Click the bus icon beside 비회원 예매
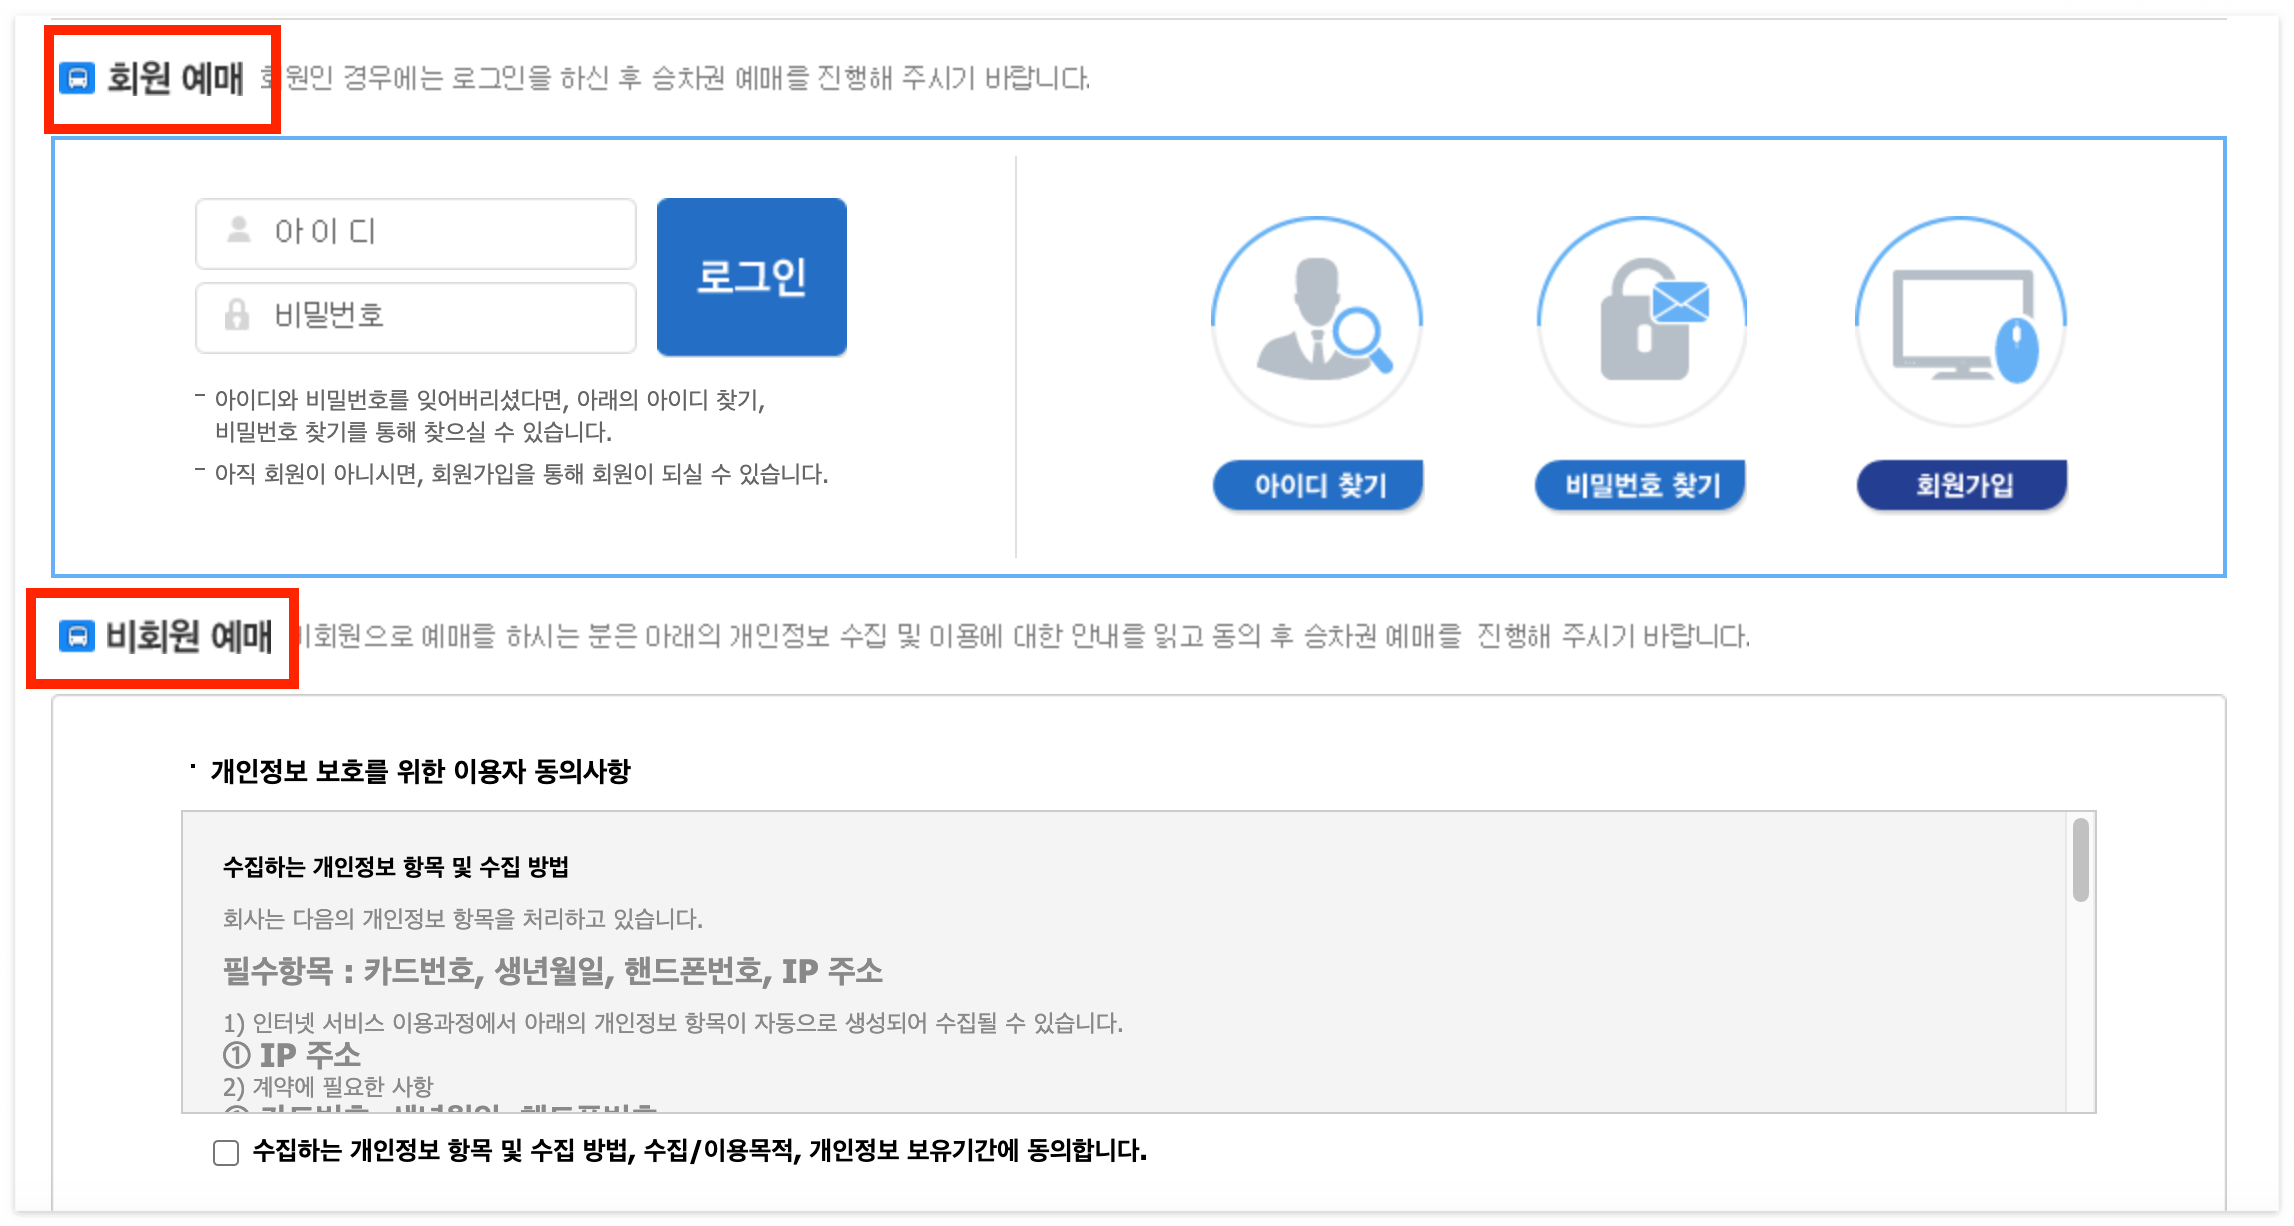This screenshot has height=1226, width=2294. pos(77,636)
